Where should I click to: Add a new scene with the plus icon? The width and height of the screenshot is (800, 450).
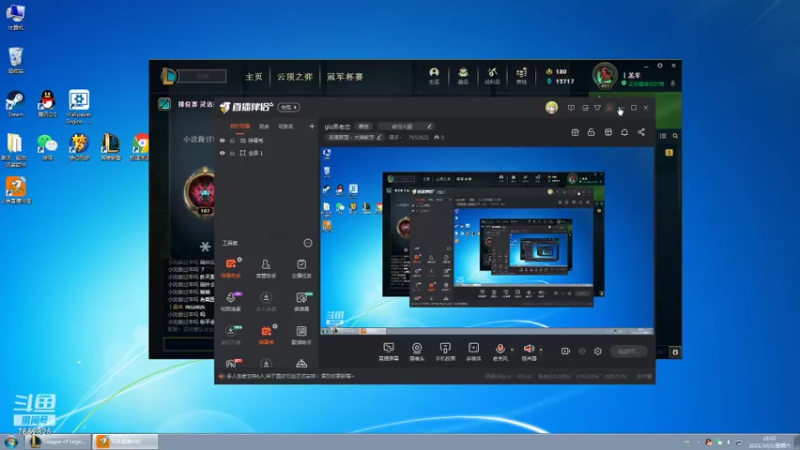312,126
